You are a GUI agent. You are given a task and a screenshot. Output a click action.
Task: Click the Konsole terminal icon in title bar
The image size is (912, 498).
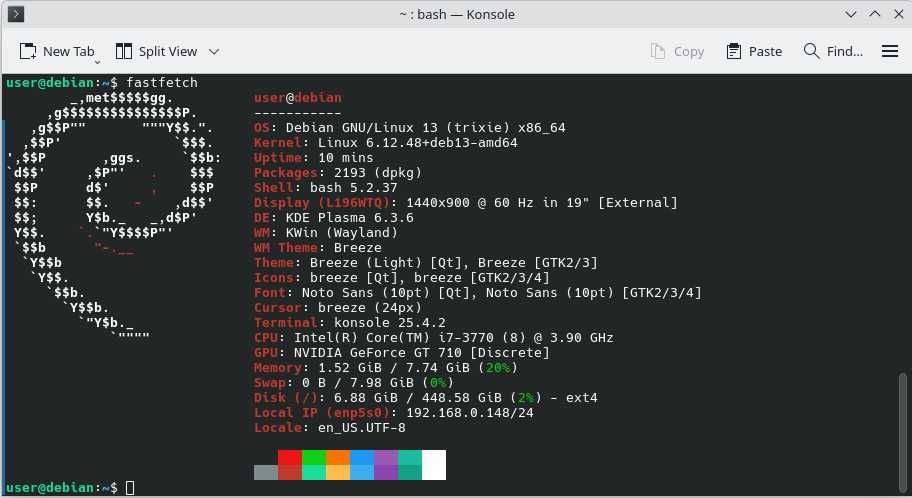point(16,13)
